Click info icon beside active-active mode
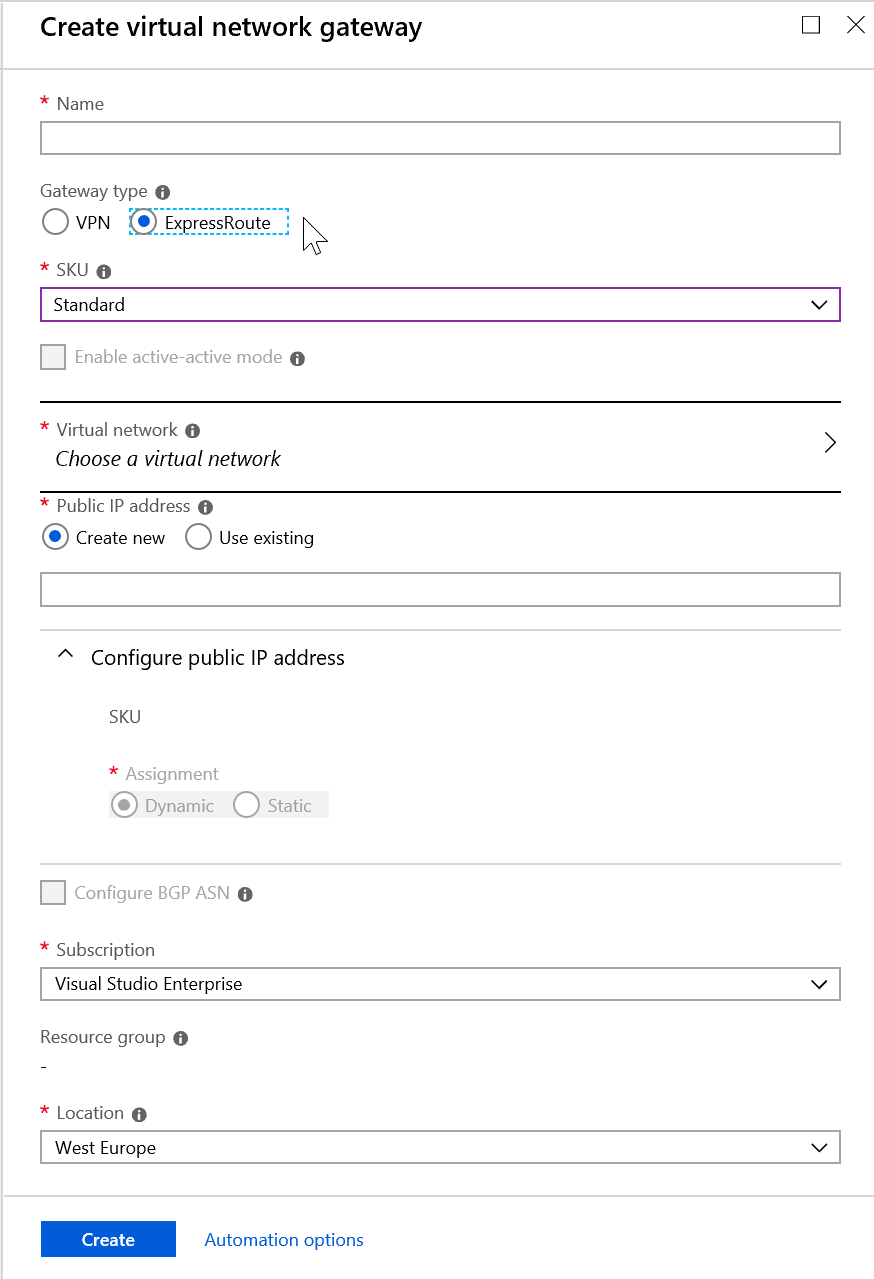Image resolution: width=874 pixels, height=1279 pixels. pyautogui.click(x=297, y=358)
